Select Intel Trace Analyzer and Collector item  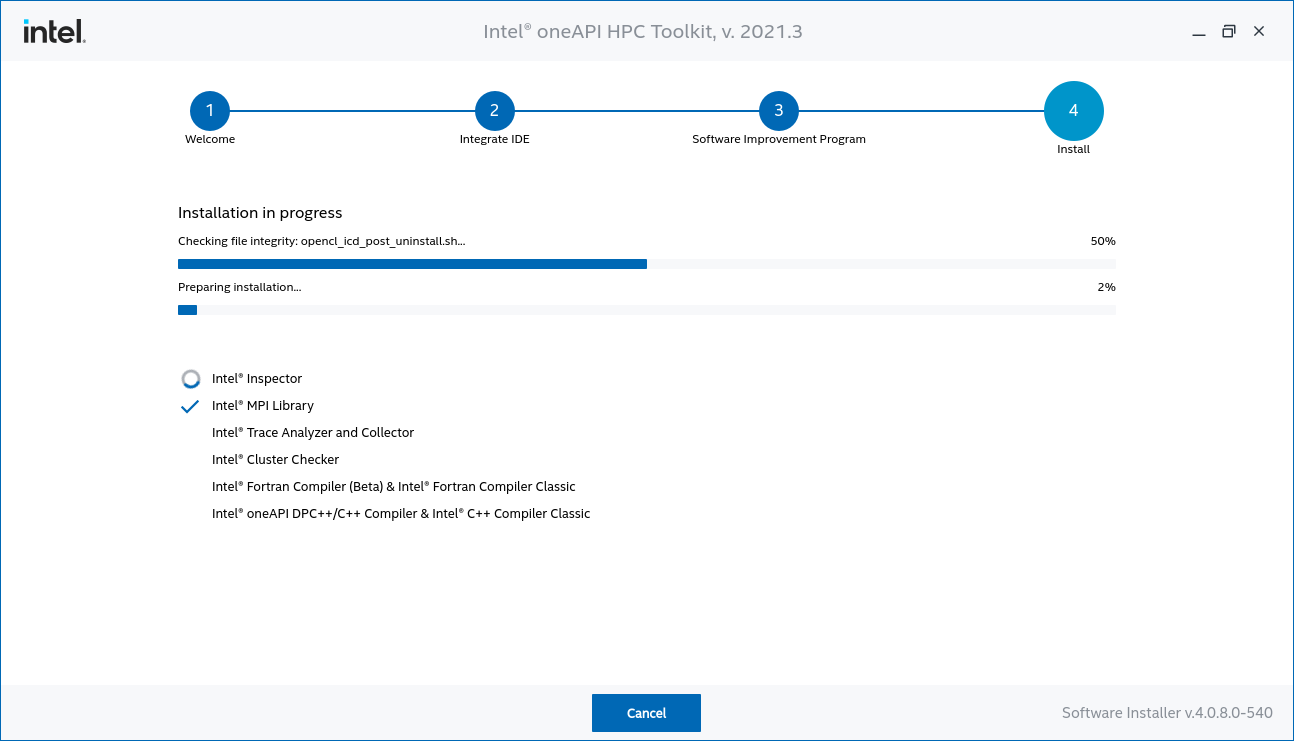tap(312, 433)
